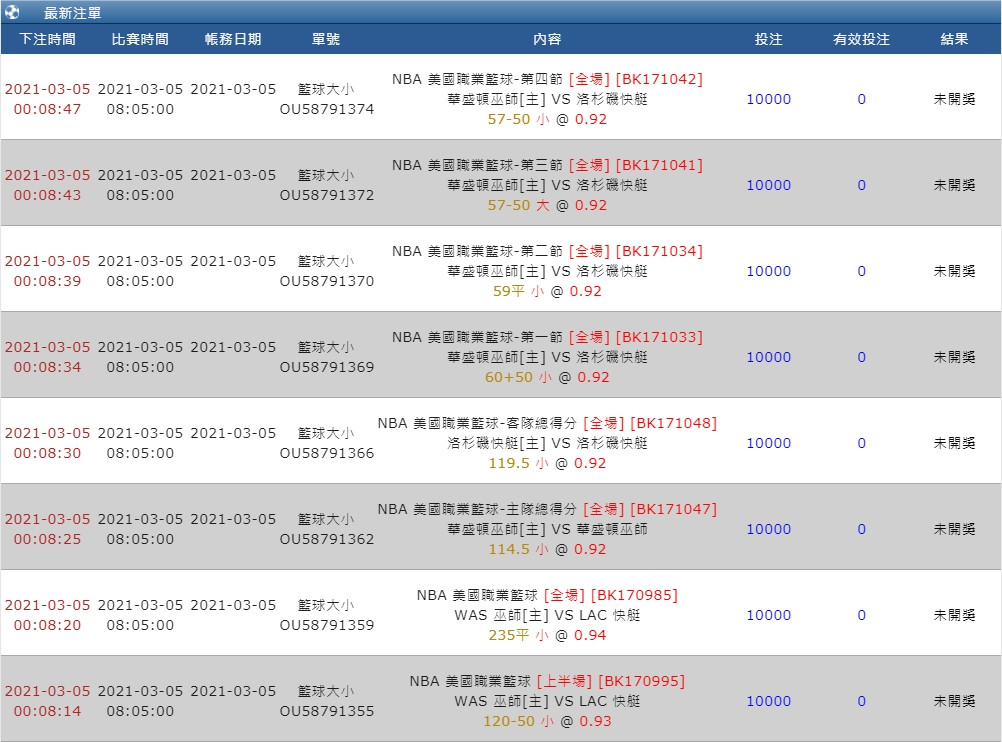This screenshot has height=742, width=1002.
Task: Click 未開獎 result in OU58791362 row
Action: pos(954,529)
